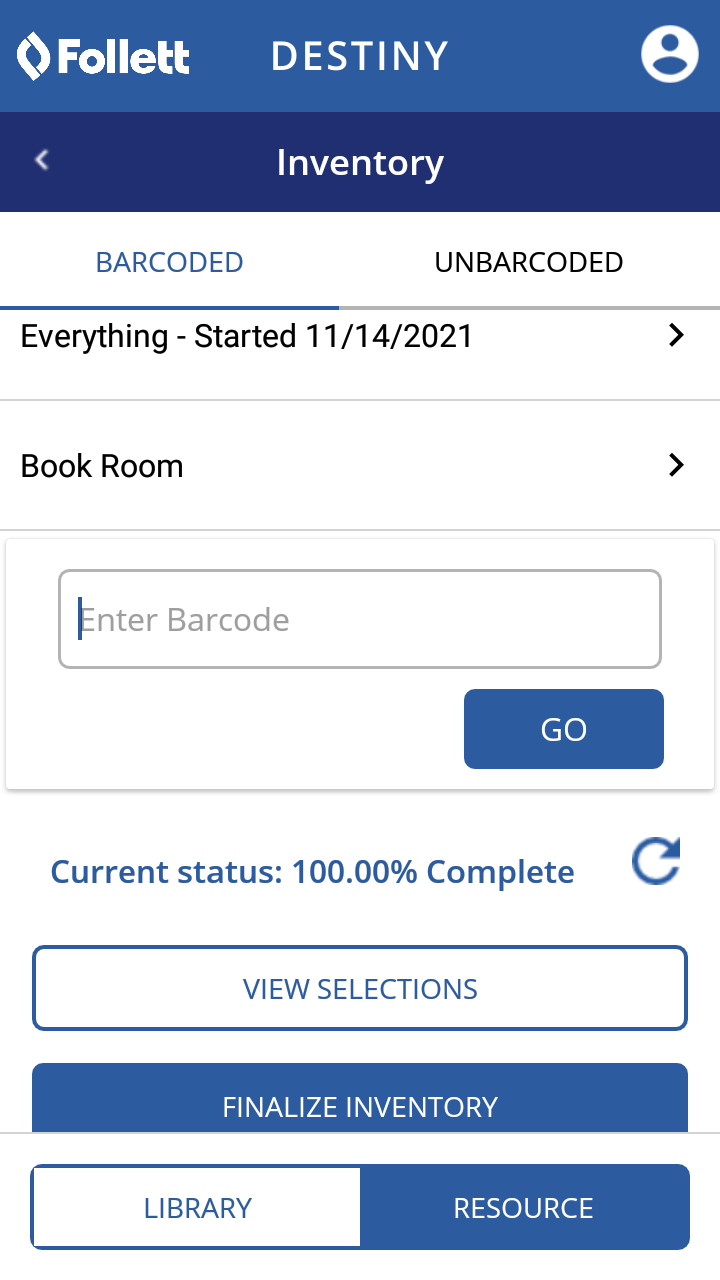Switch to the UNBARCODED tab

529,262
